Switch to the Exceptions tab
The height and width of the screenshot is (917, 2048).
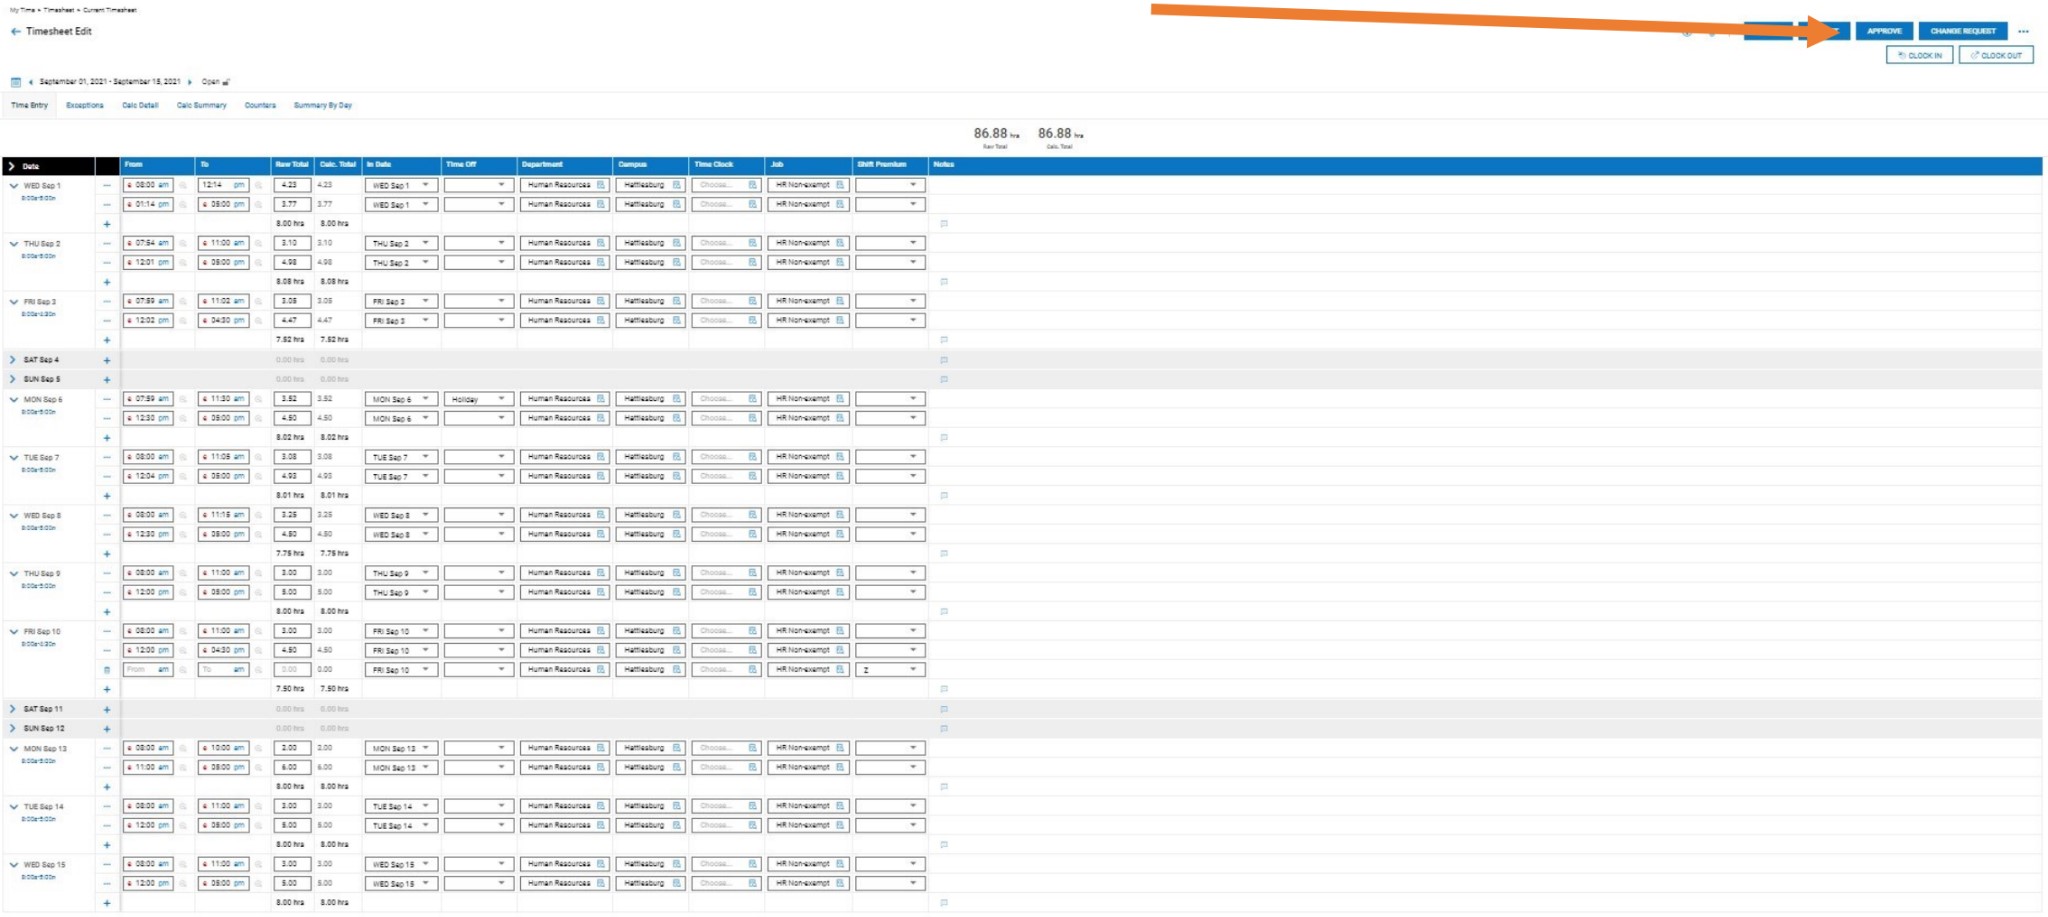(x=85, y=105)
